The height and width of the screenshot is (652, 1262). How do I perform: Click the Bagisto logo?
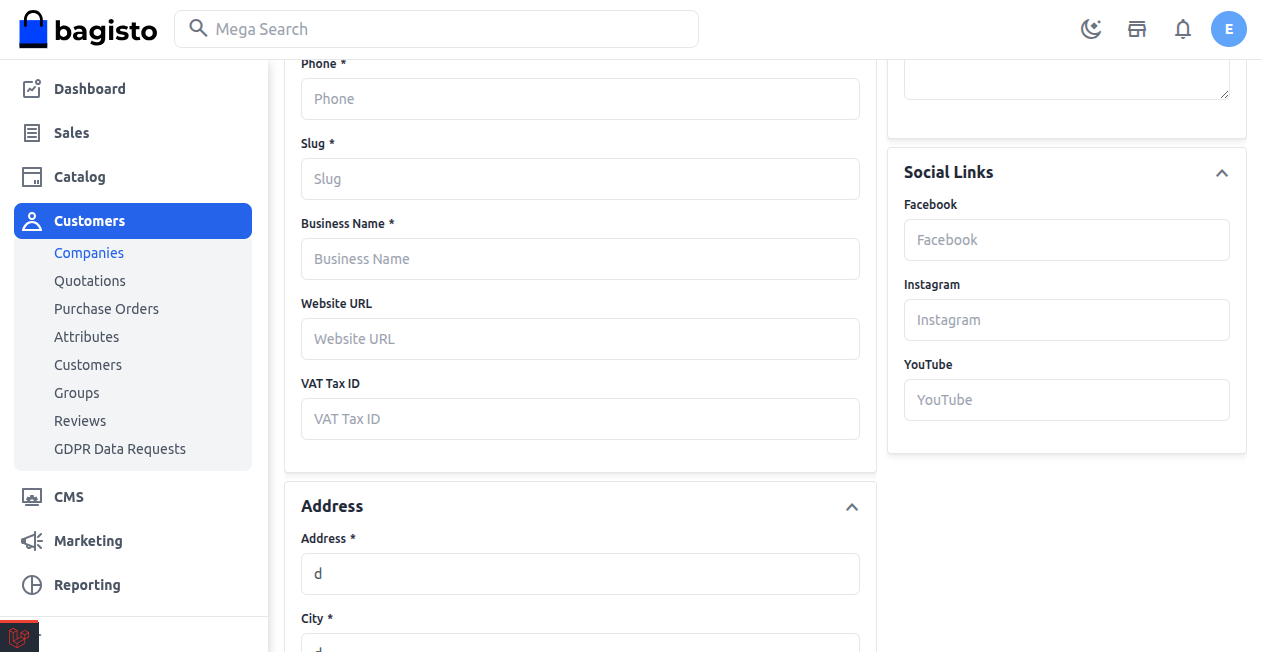pyautogui.click(x=87, y=29)
